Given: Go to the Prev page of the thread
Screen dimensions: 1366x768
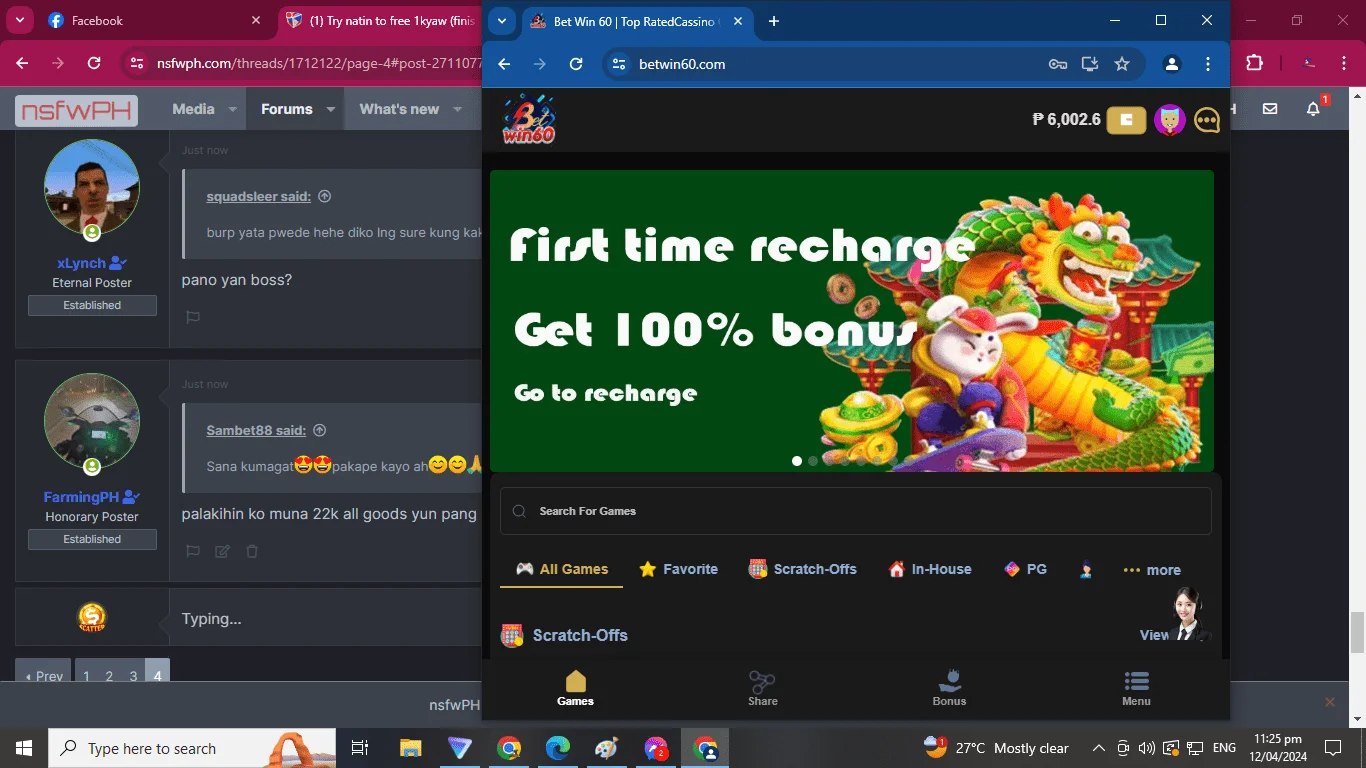Looking at the screenshot, I should [x=43, y=672].
